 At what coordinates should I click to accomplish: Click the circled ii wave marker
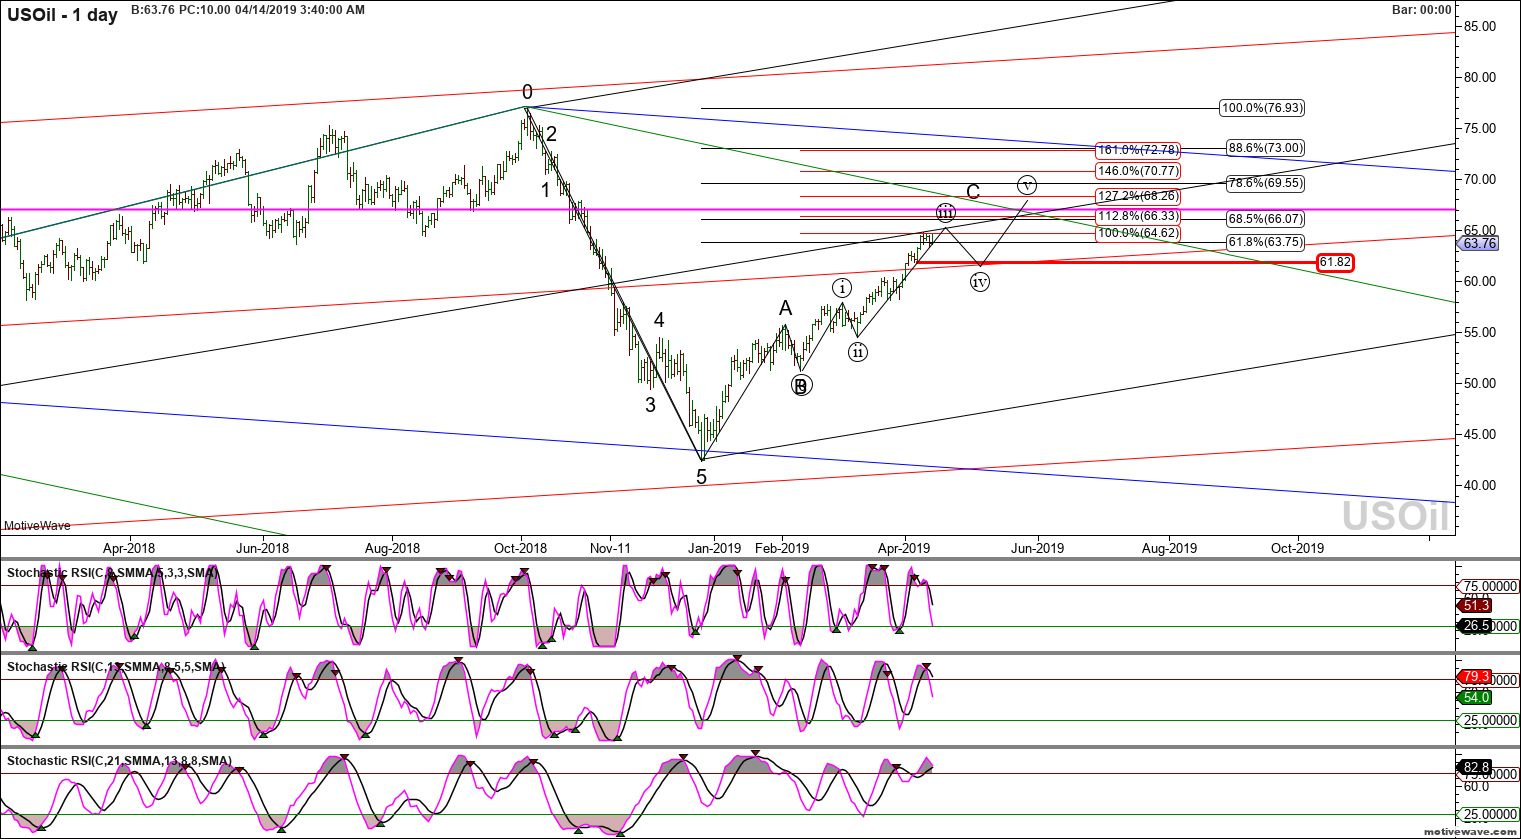(x=858, y=352)
